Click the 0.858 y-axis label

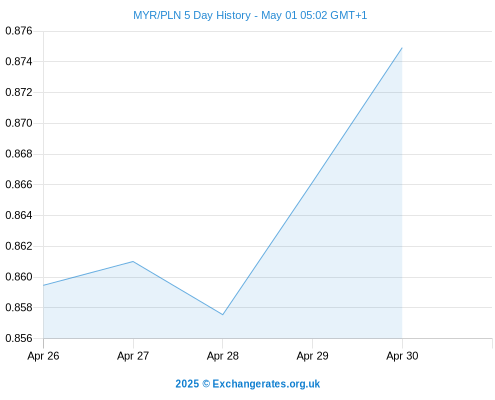tap(19, 307)
